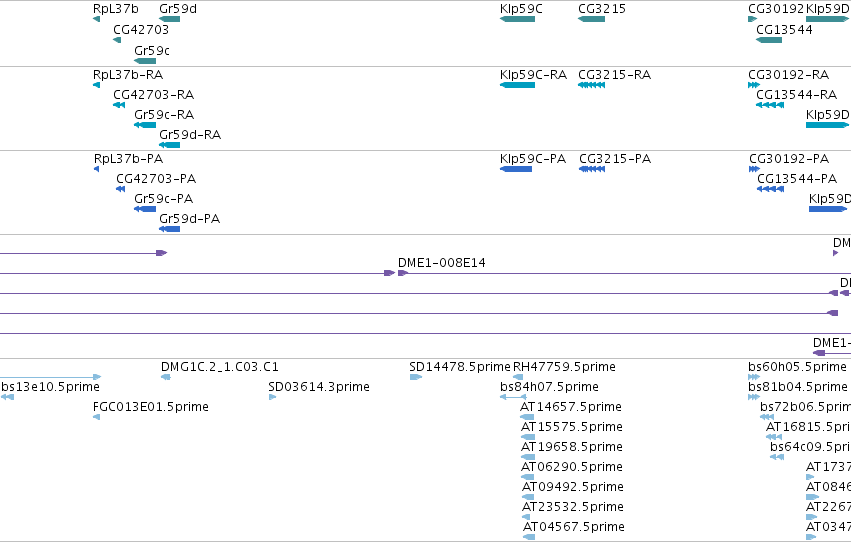The height and width of the screenshot is (542, 851).
Task: Click the Klp59C gene feature
Action: coord(517,20)
